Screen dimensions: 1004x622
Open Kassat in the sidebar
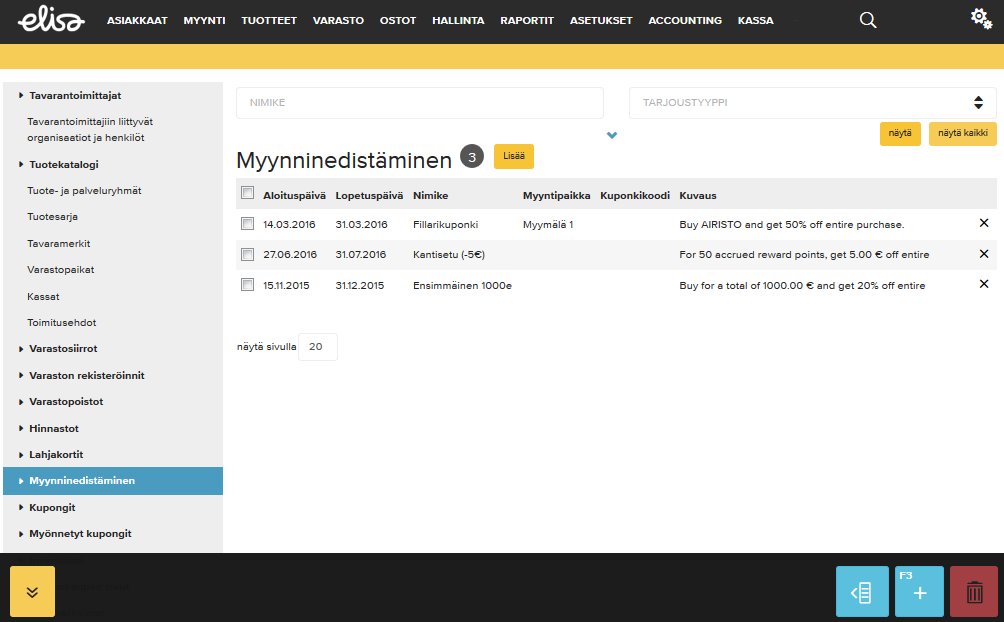[43, 297]
